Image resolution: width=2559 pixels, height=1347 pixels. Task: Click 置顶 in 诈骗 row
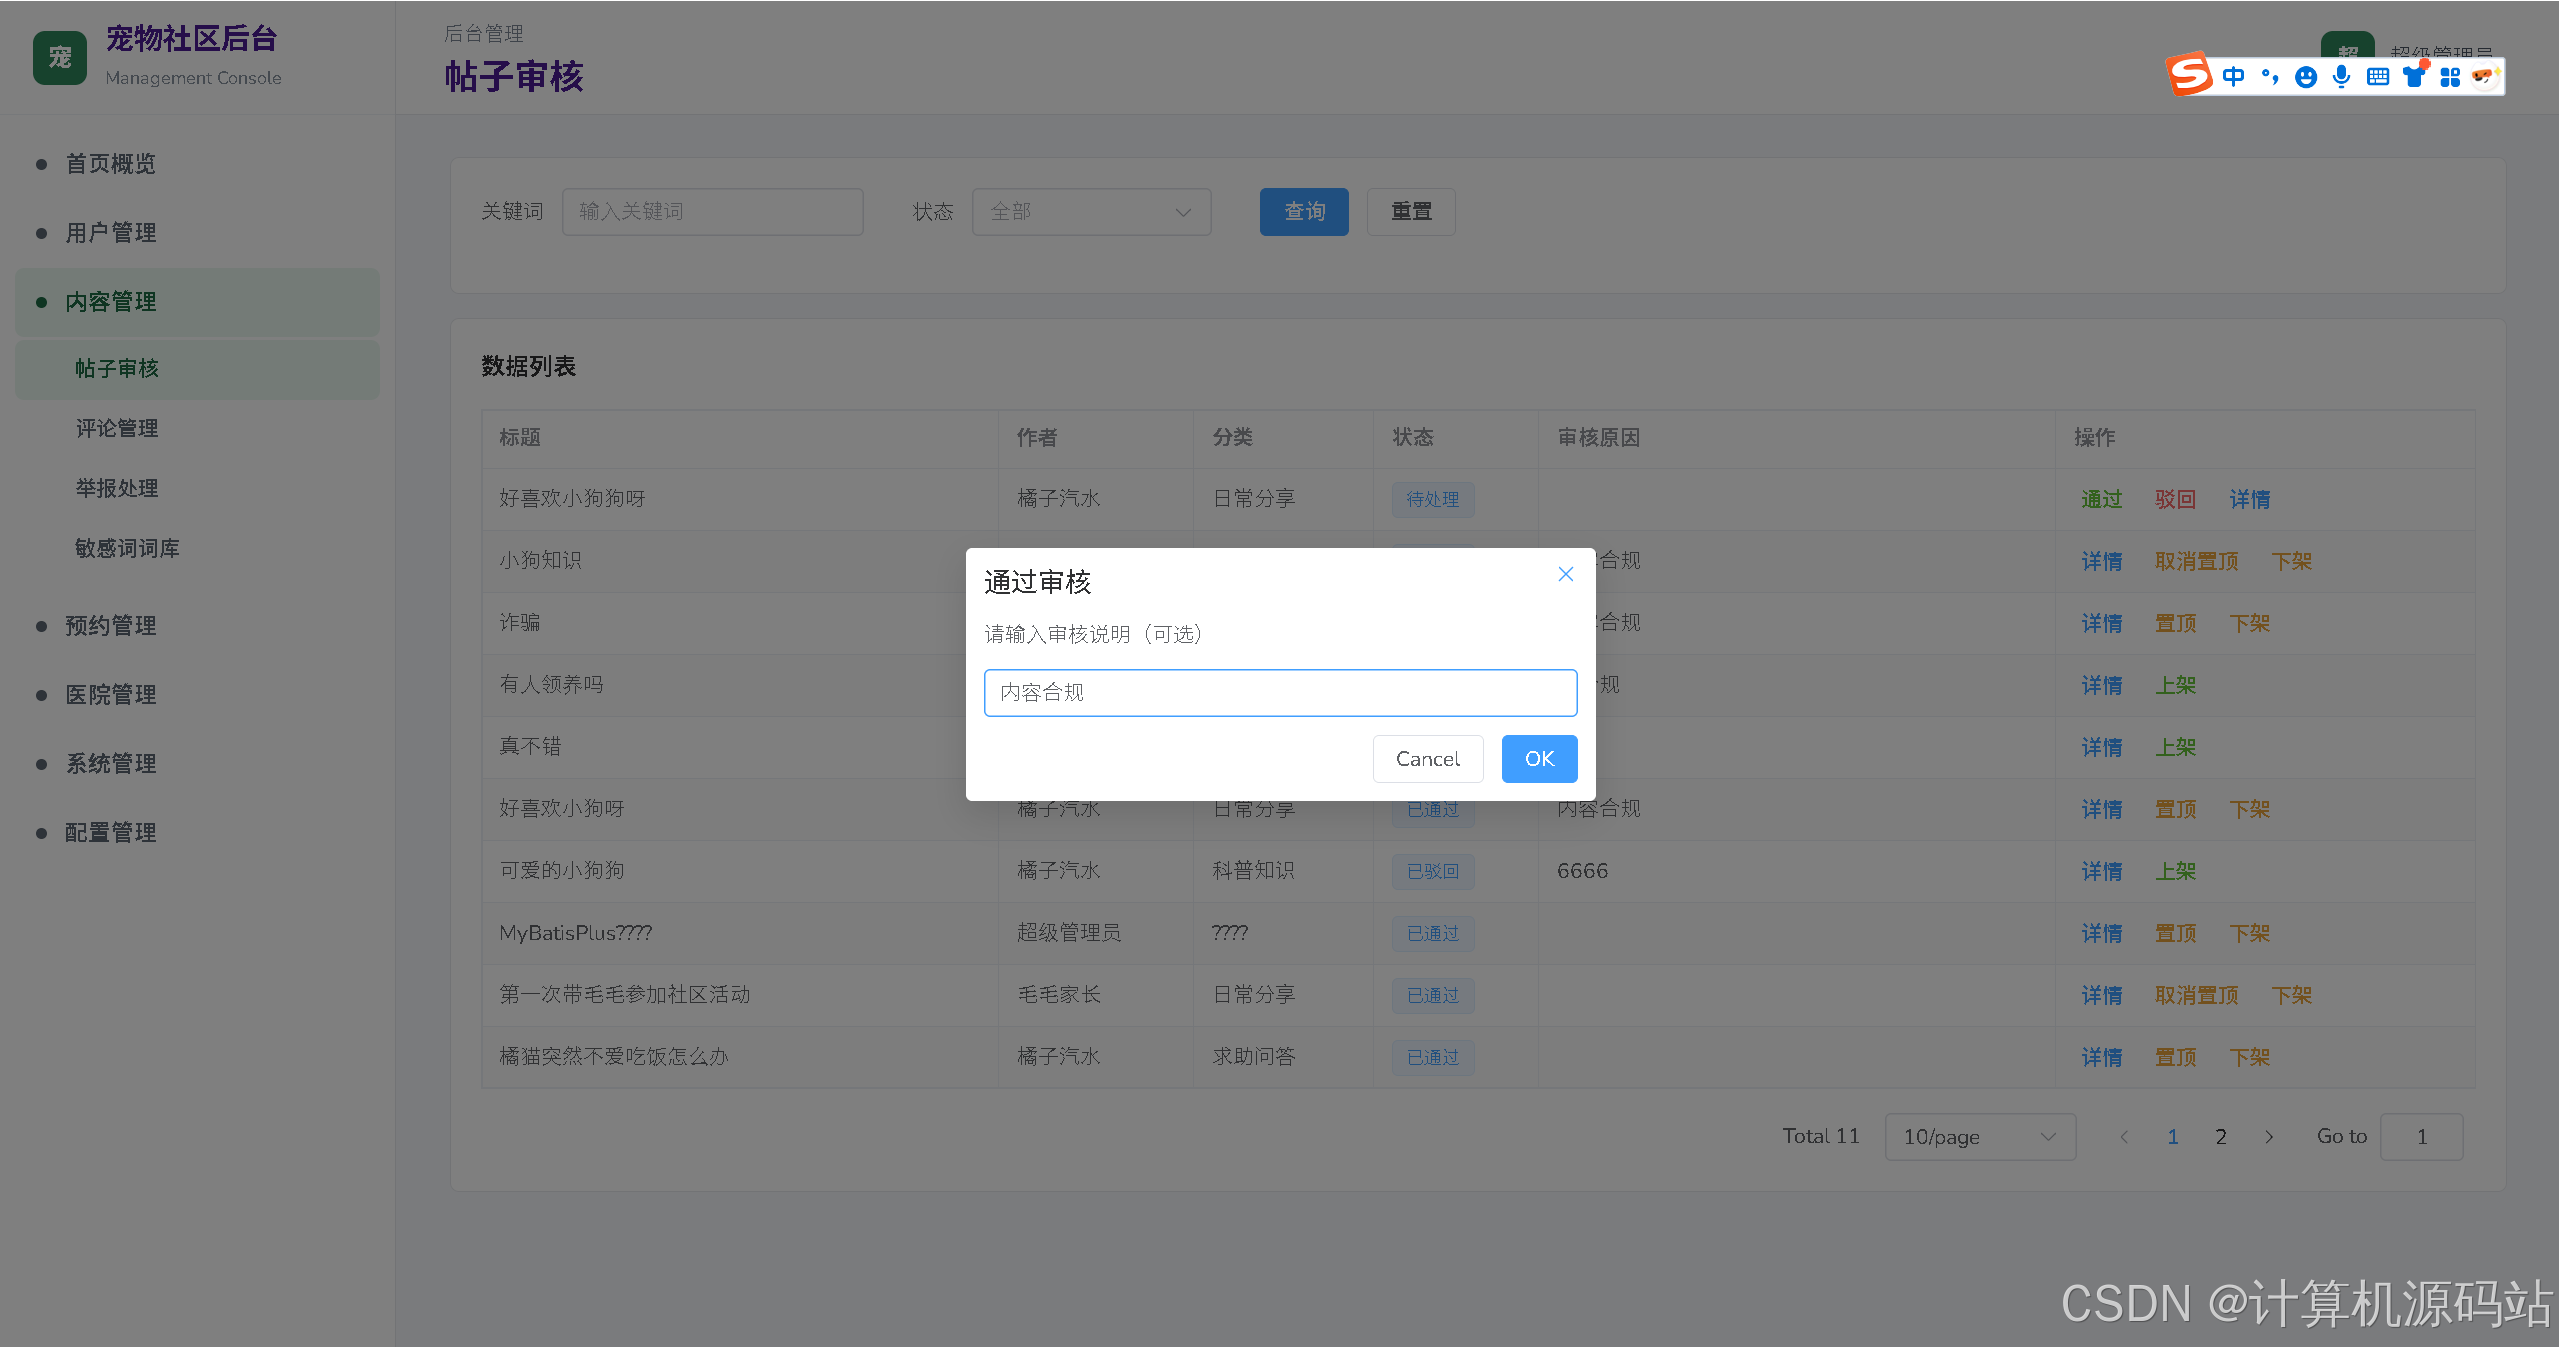click(2175, 624)
